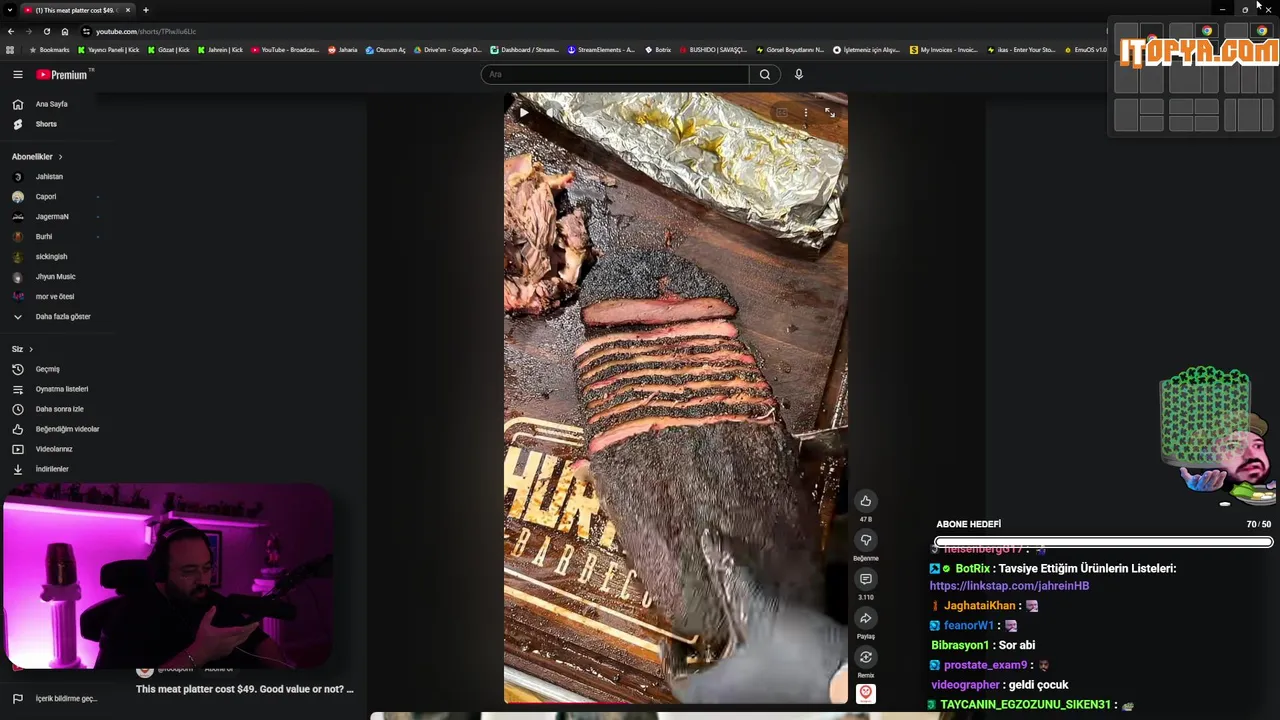Open the sickinglish subscription channel

(51, 257)
